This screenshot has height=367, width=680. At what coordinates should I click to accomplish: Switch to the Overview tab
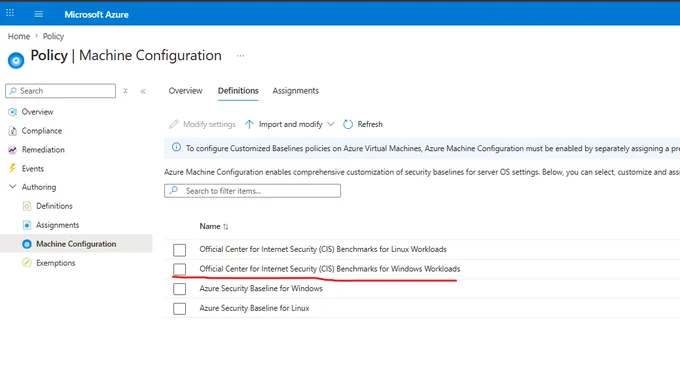[x=185, y=91]
